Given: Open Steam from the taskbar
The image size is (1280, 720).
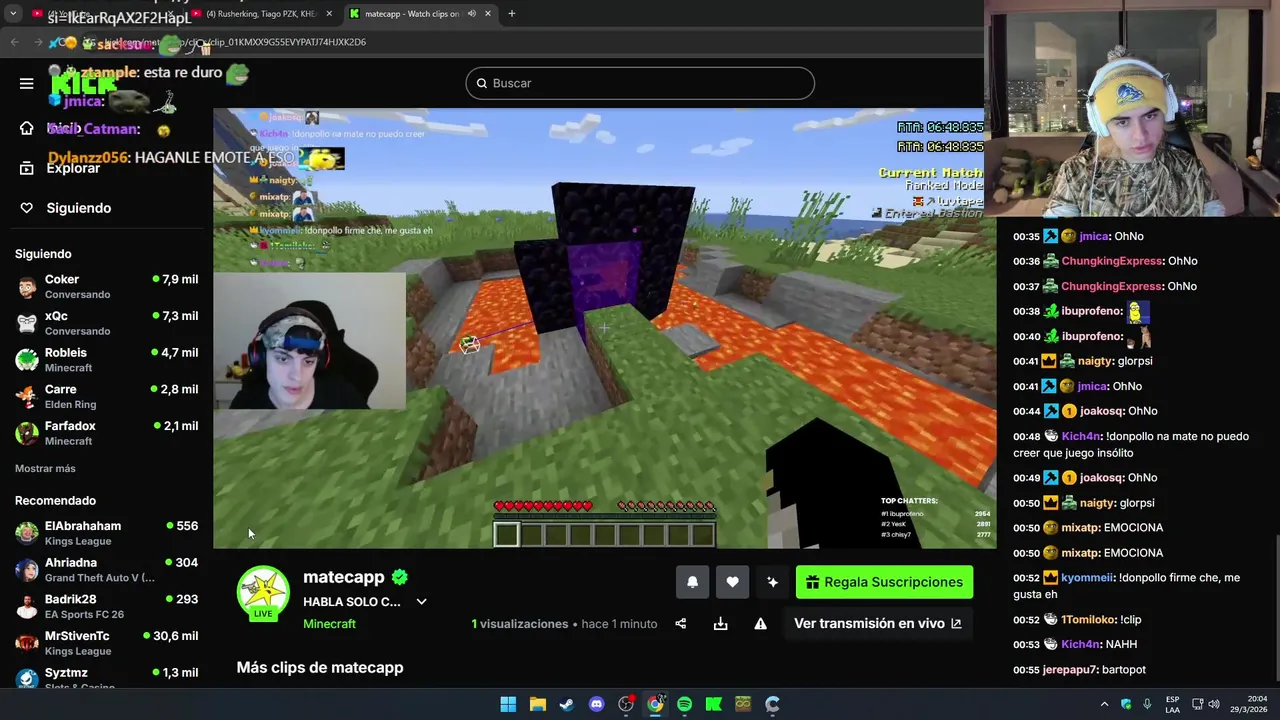Looking at the screenshot, I should 567,704.
